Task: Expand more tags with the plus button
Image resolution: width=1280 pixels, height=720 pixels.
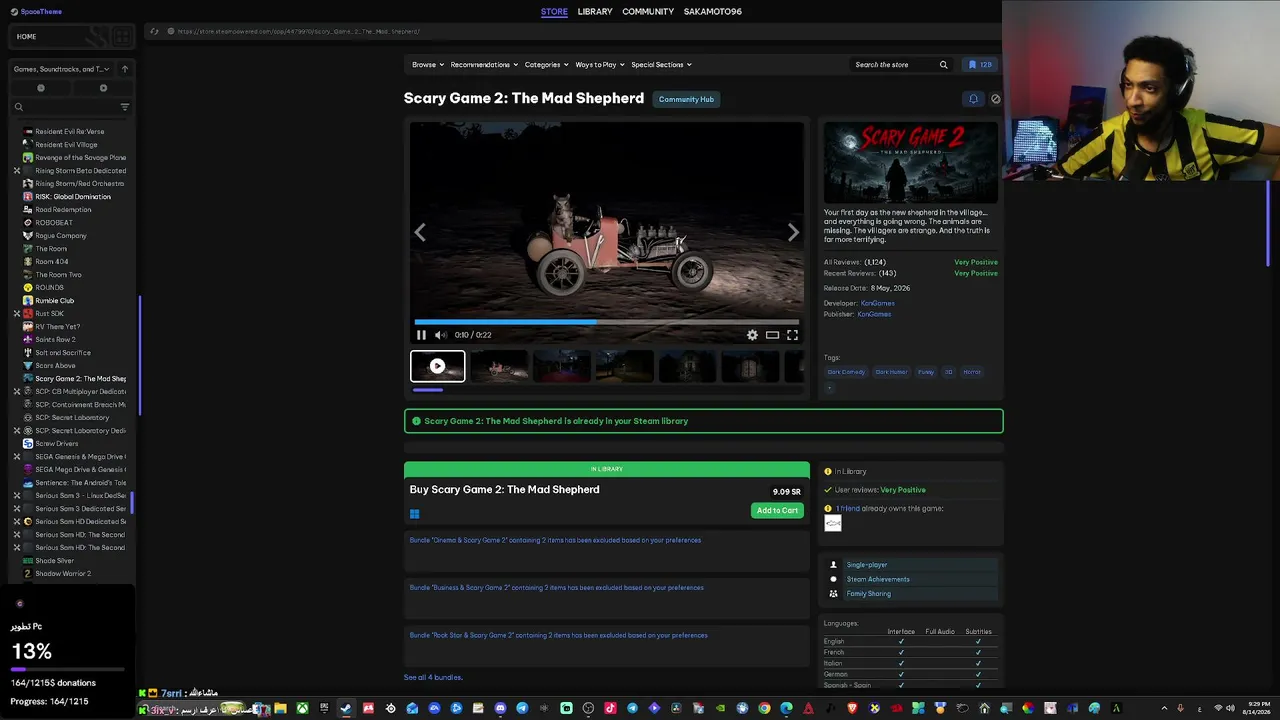Action: (829, 388)
